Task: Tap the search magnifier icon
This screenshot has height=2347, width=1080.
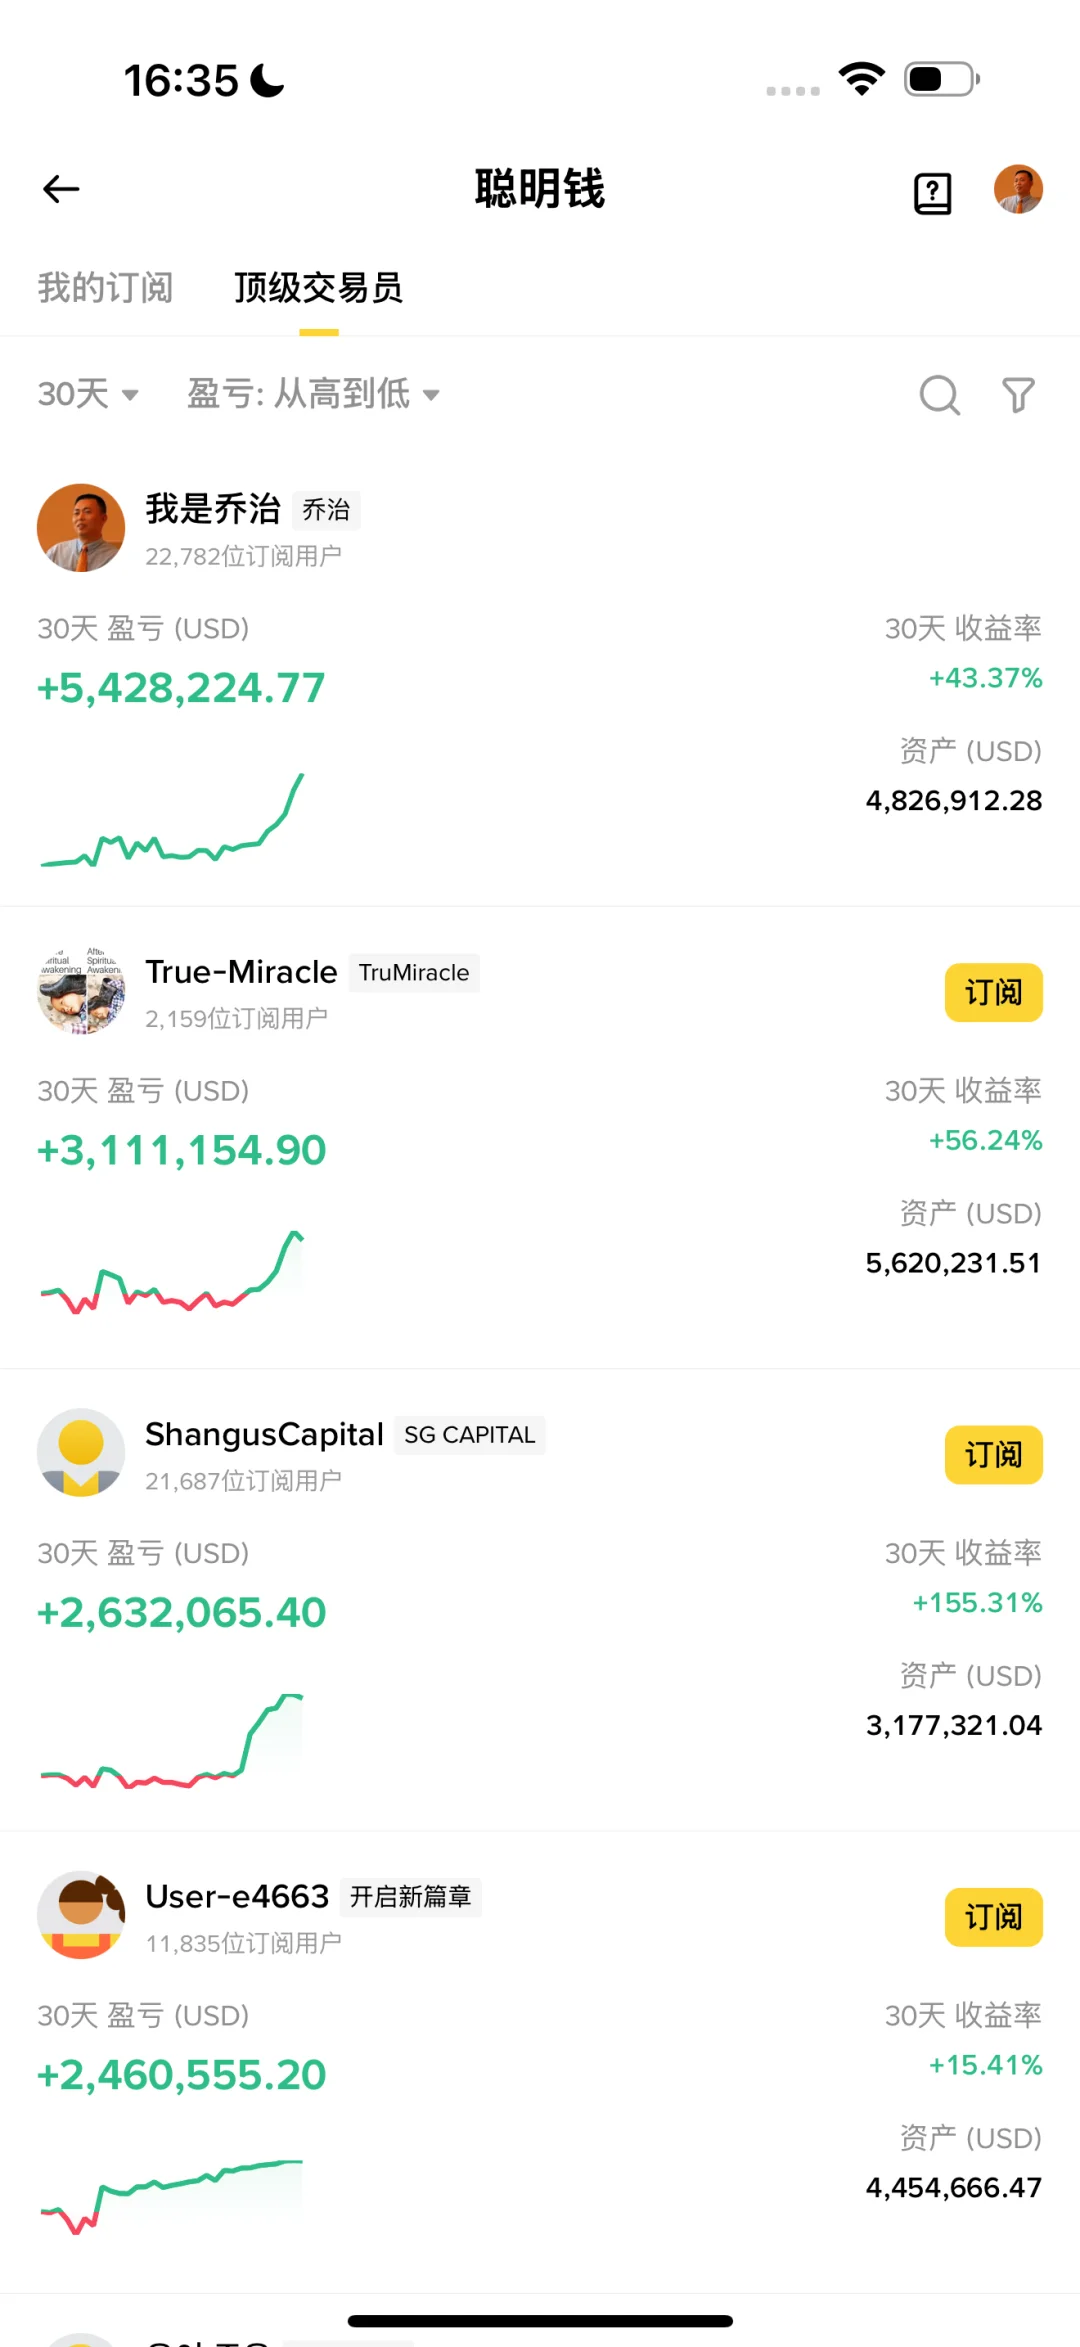Action: (939, 395)
